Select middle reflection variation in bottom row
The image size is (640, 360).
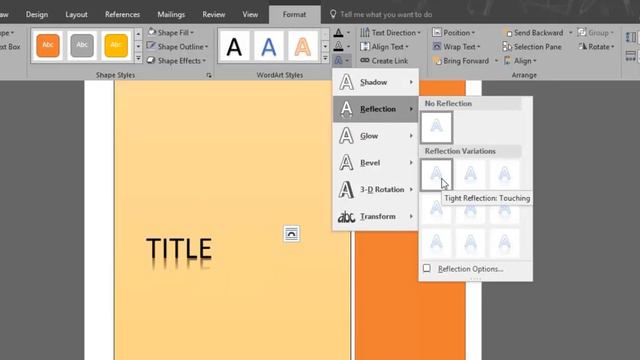click(471, 243)
